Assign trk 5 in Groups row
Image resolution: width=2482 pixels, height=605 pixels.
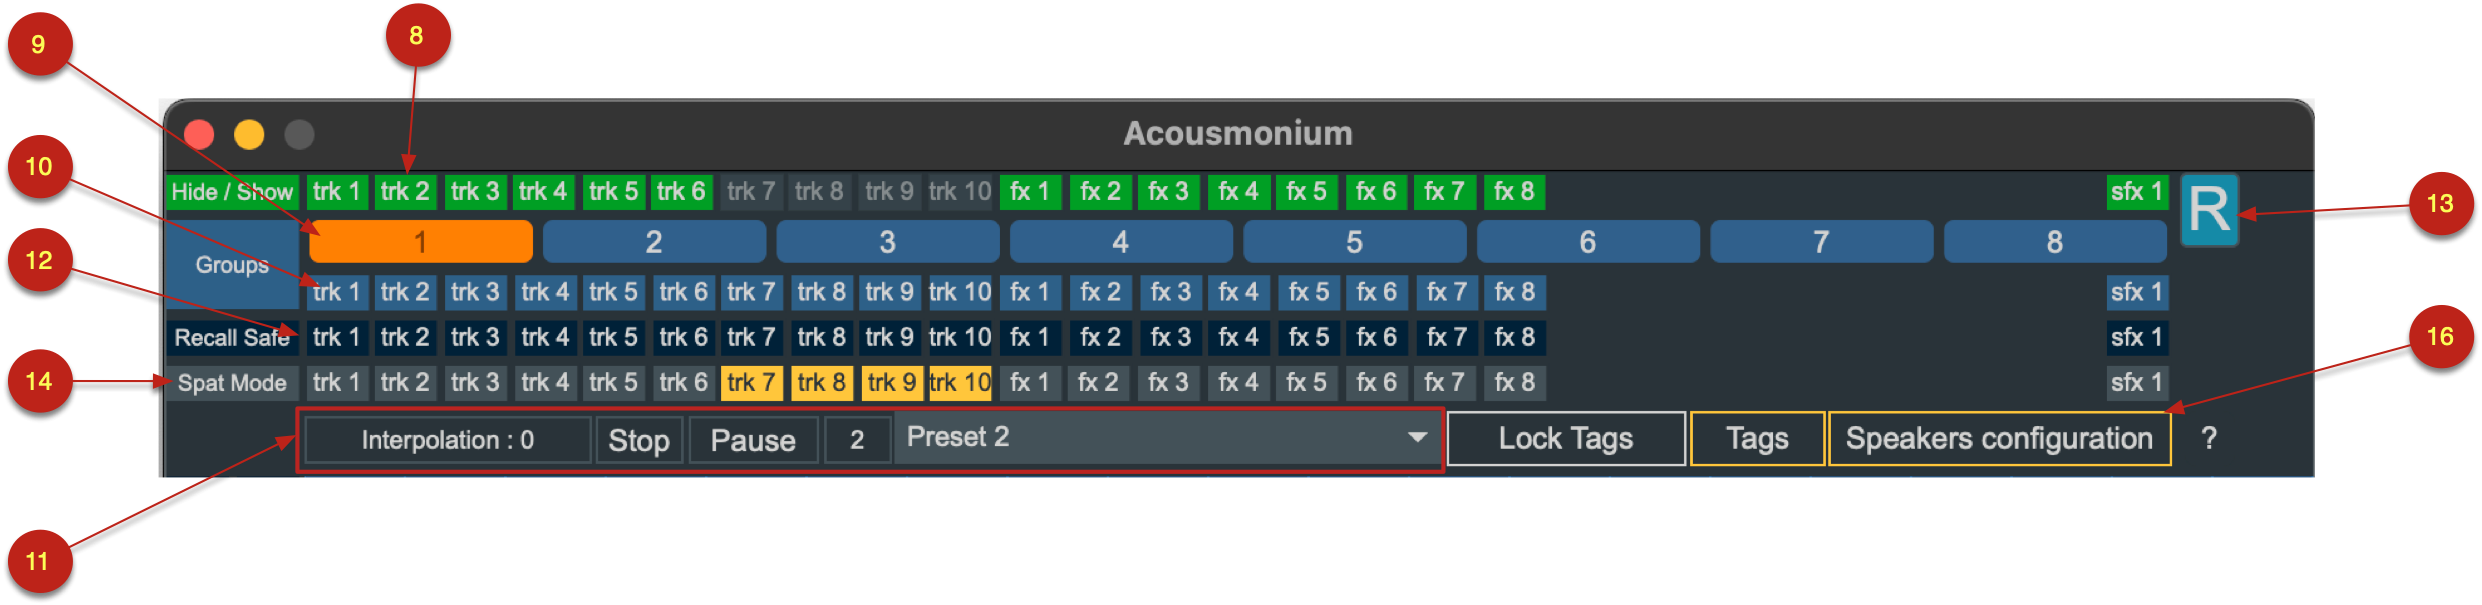pyautogui.click(x=613, y=292)
